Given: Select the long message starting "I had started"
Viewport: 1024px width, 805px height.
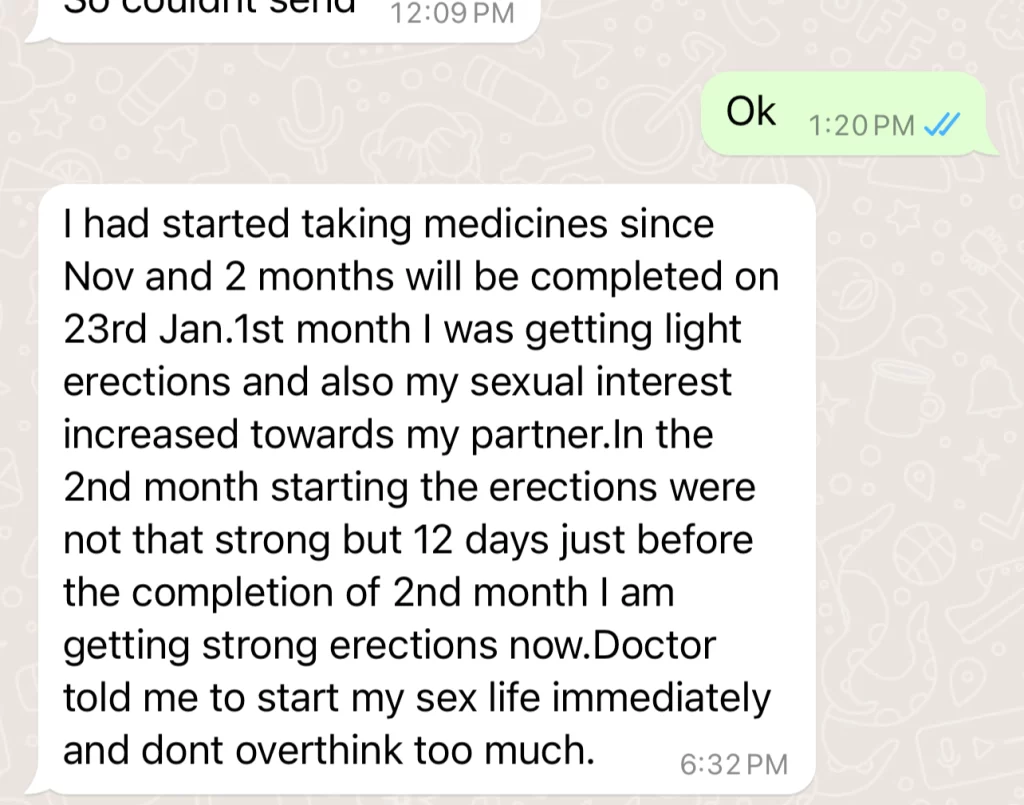Looking at the screenshot, I should [427, 488].
